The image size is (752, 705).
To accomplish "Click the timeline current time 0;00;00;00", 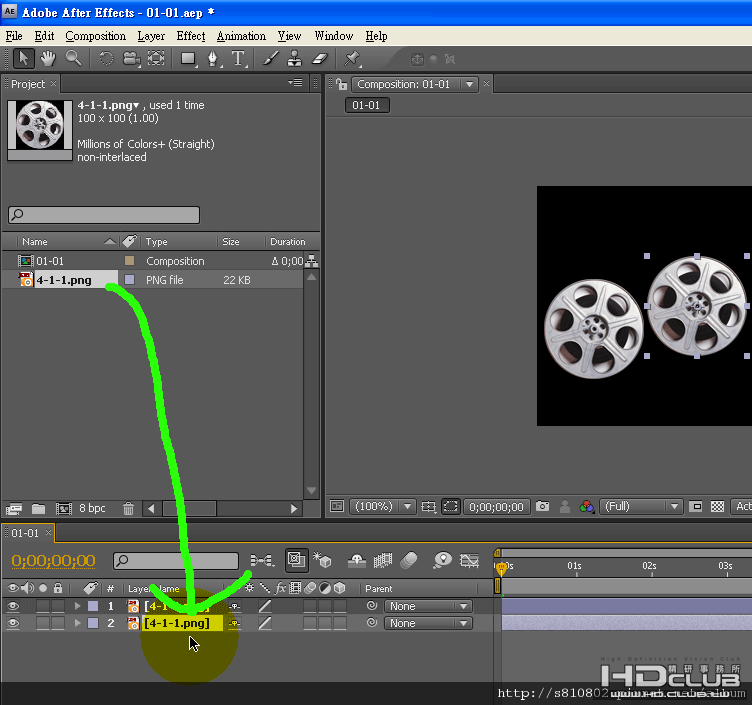I will click(x=53, y=561).
